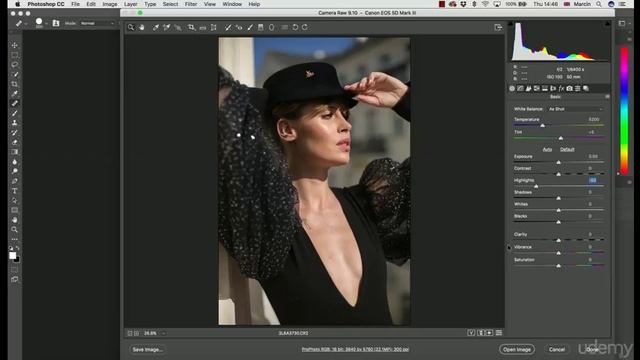
Task: Select the Spot Removal tool
Action: (x=228, y=27)
